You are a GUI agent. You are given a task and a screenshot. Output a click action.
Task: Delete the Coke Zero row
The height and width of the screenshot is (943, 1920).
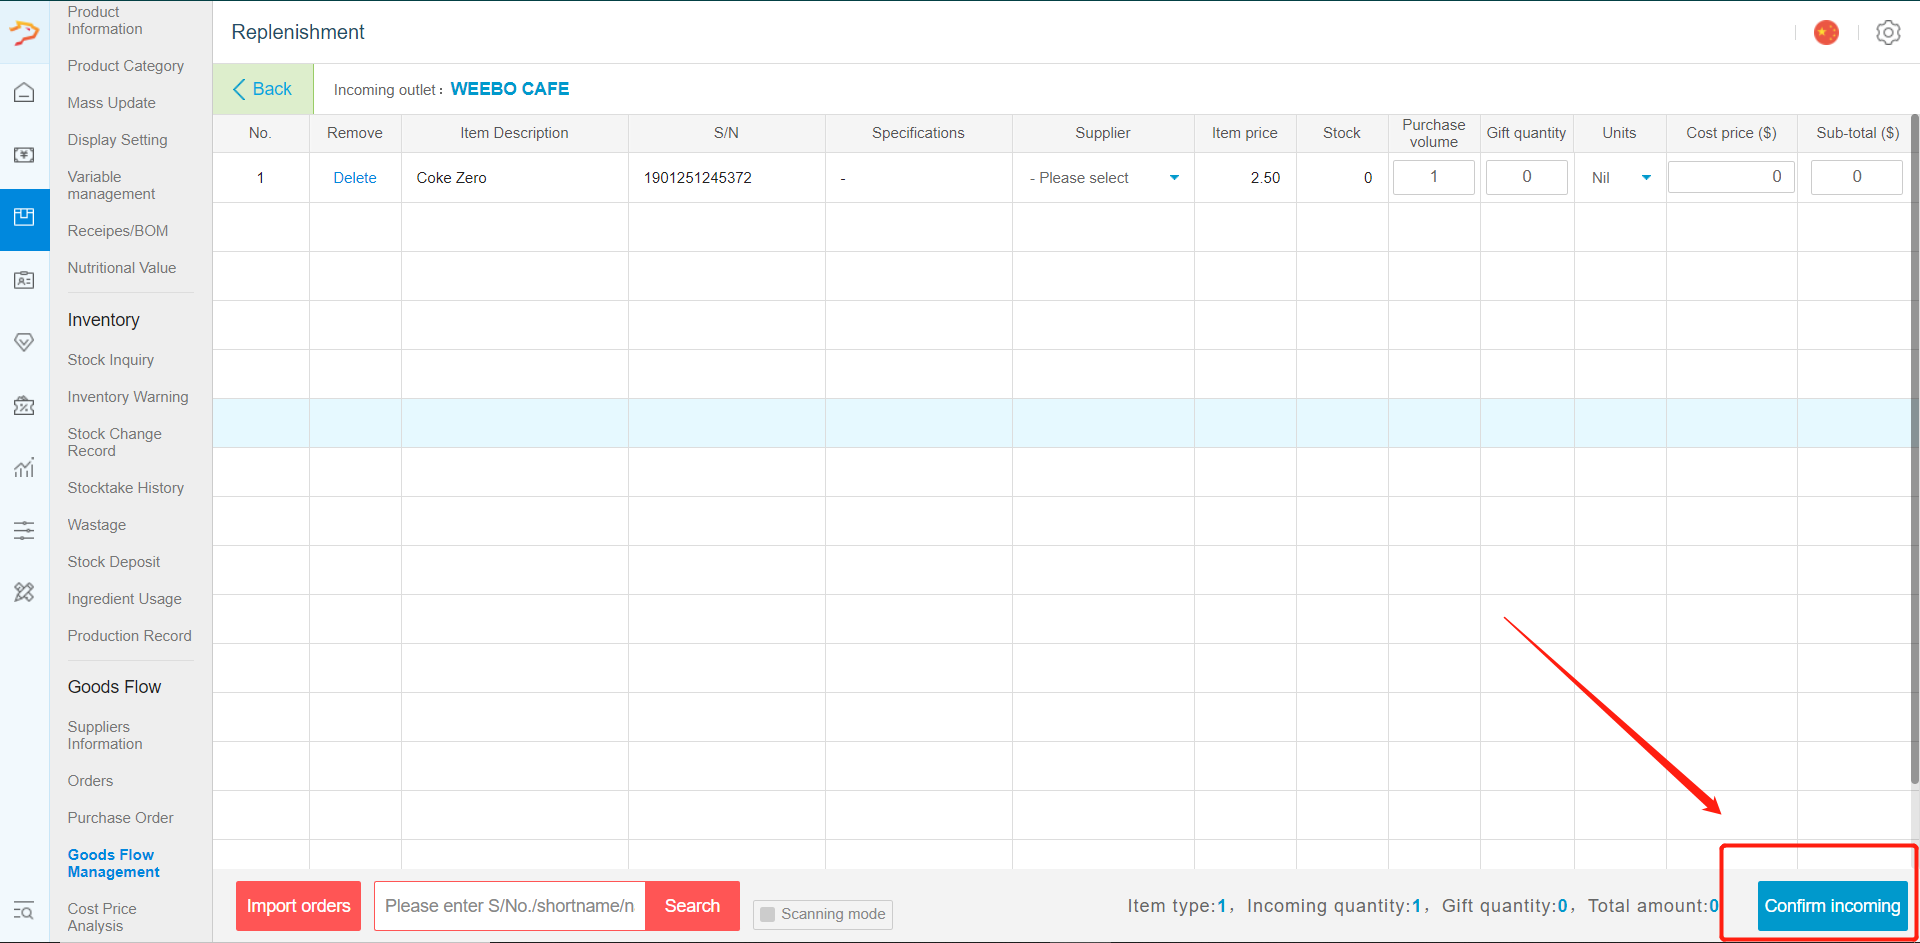click(355, 178)
